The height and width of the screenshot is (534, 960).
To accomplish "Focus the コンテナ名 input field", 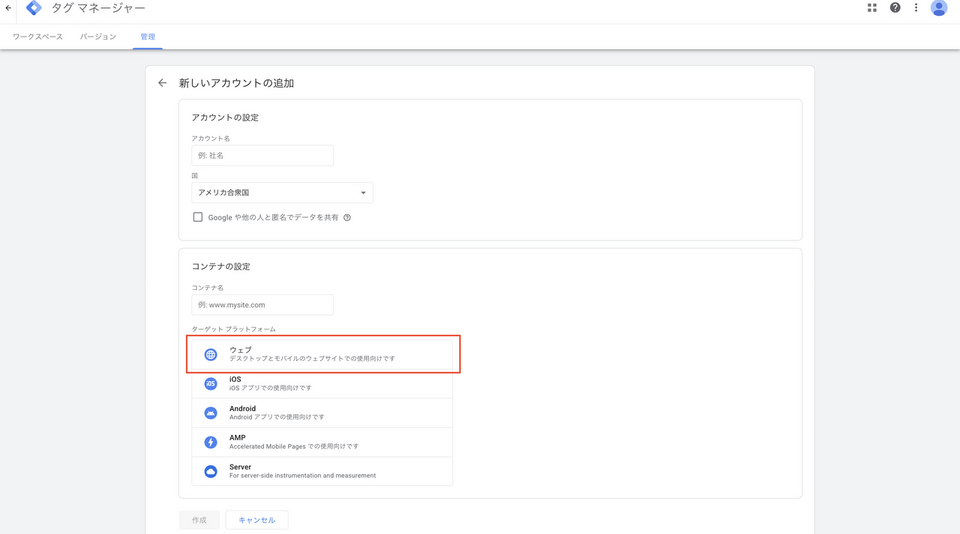I will 262,305.
